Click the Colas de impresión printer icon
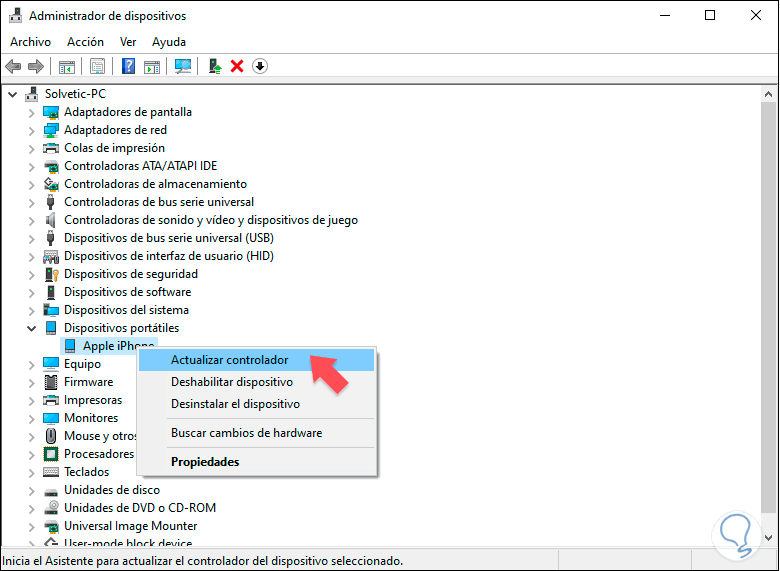This screenshot has height=571, width=780. pos(51,148)
